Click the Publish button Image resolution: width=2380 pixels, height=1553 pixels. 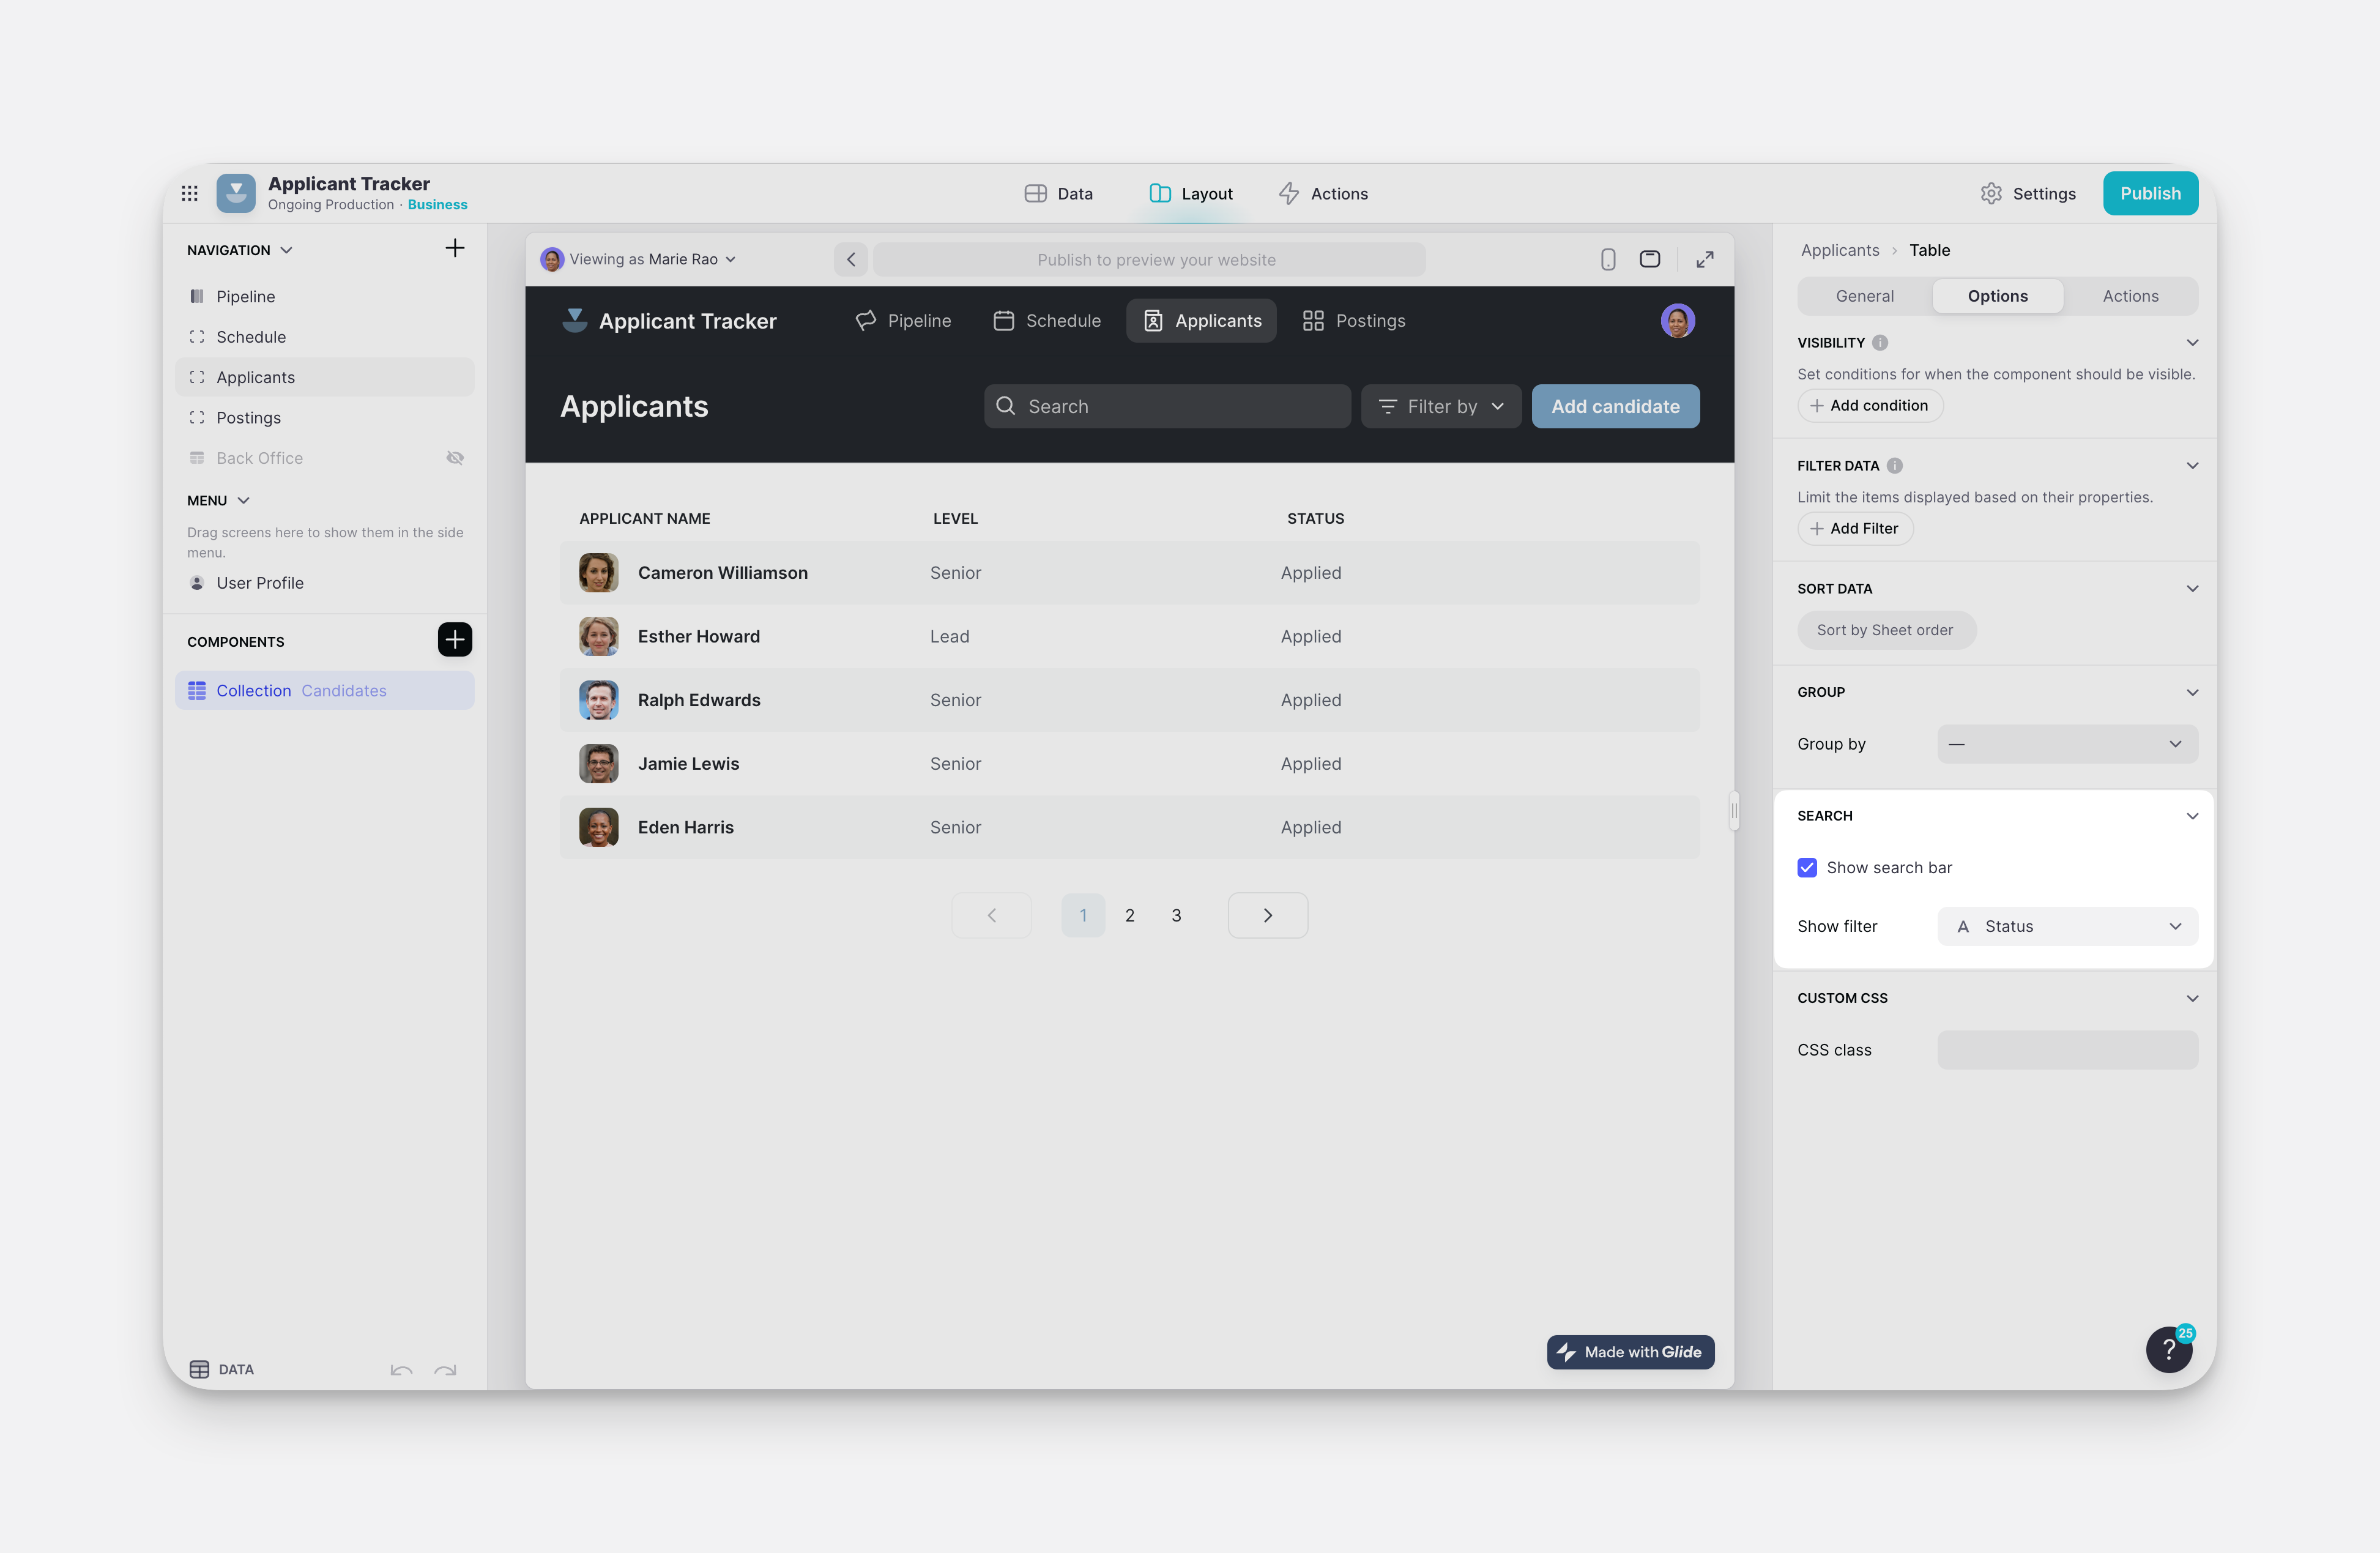click(x=2150, y=193)
